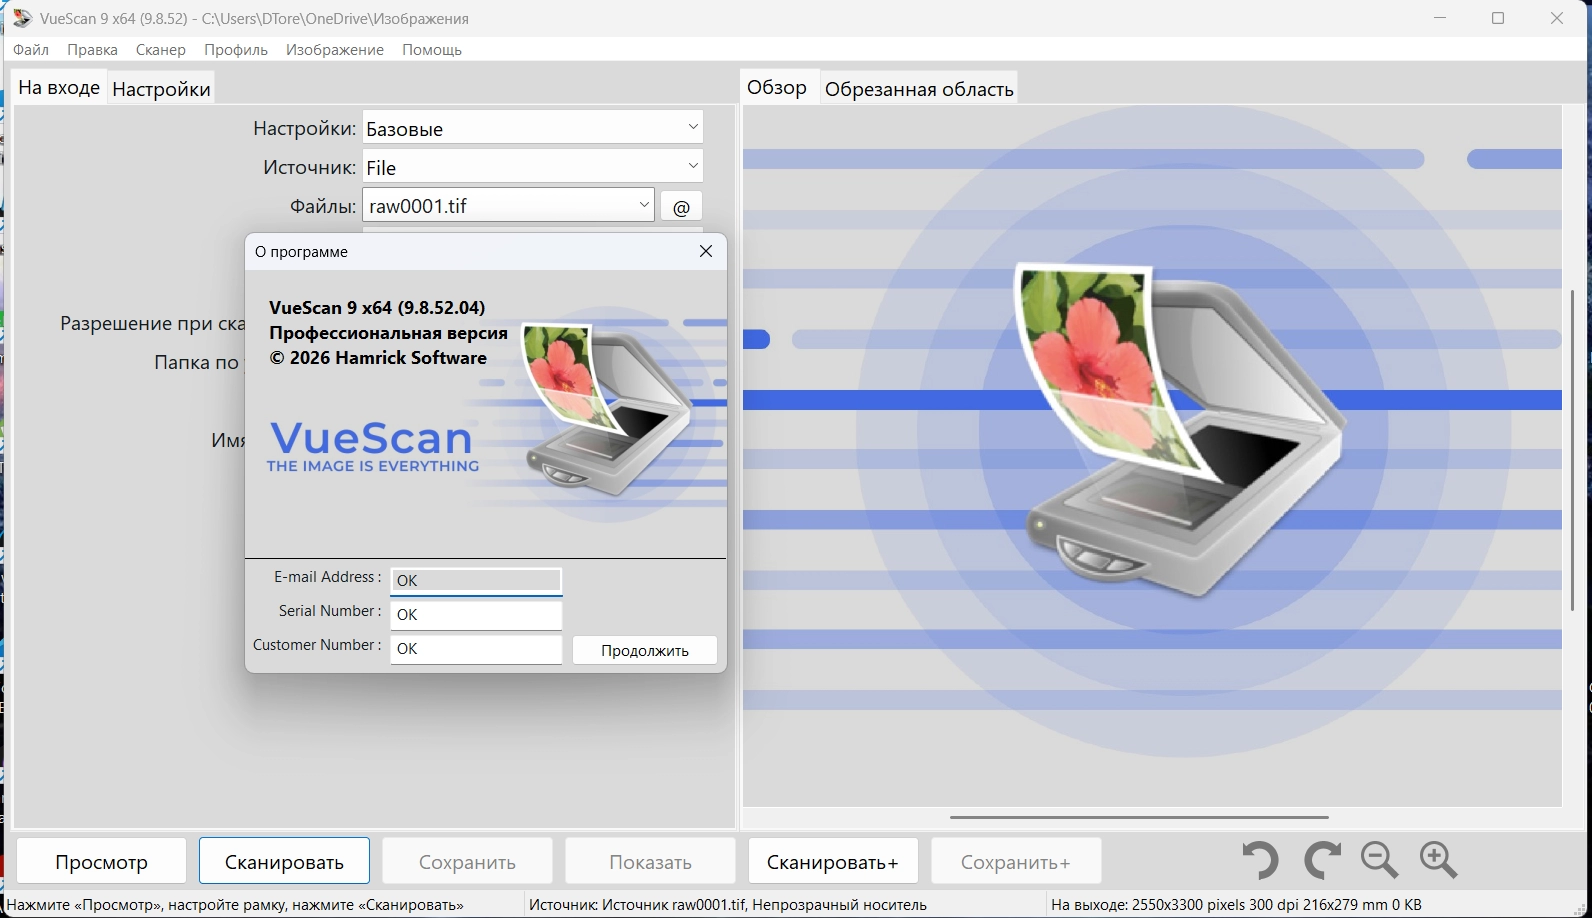Screen dimensions: 1592x918
Task: Click the Сканировать button
Action: click(284, 861)
